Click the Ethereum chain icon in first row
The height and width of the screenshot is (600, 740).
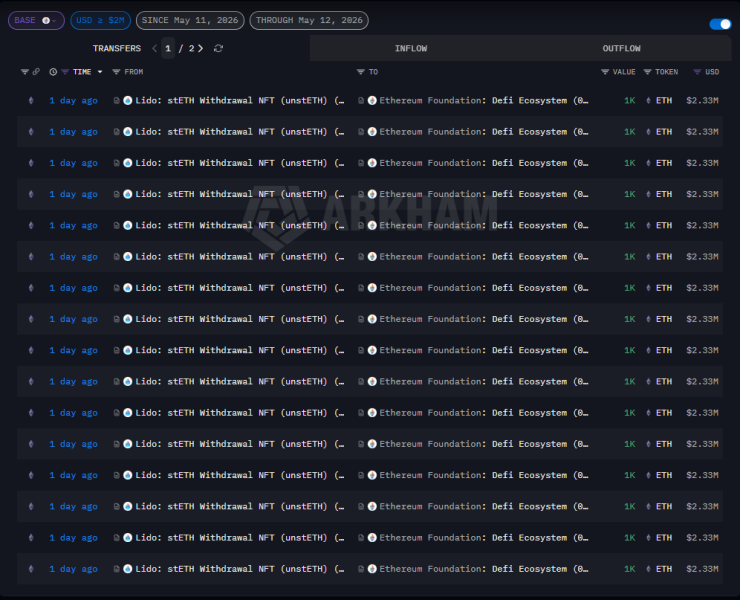point(31,101)
